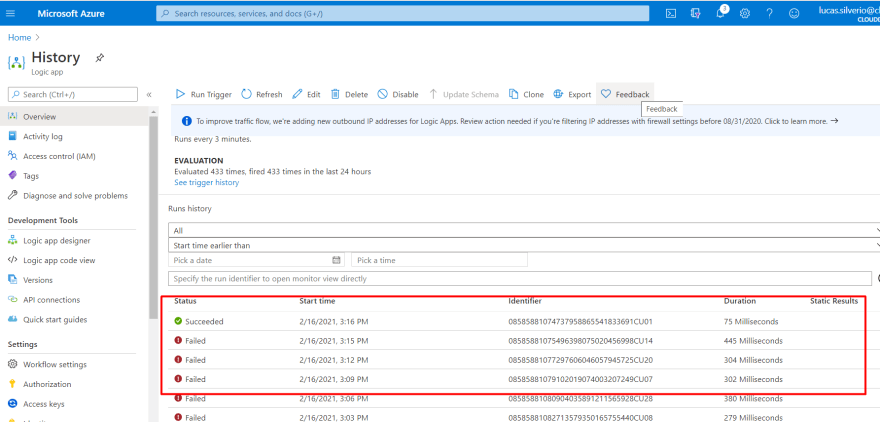The height and width of the screenshot is (422, 880).
Task: Click the help question mark icon
Action: [x=769, y=13]
